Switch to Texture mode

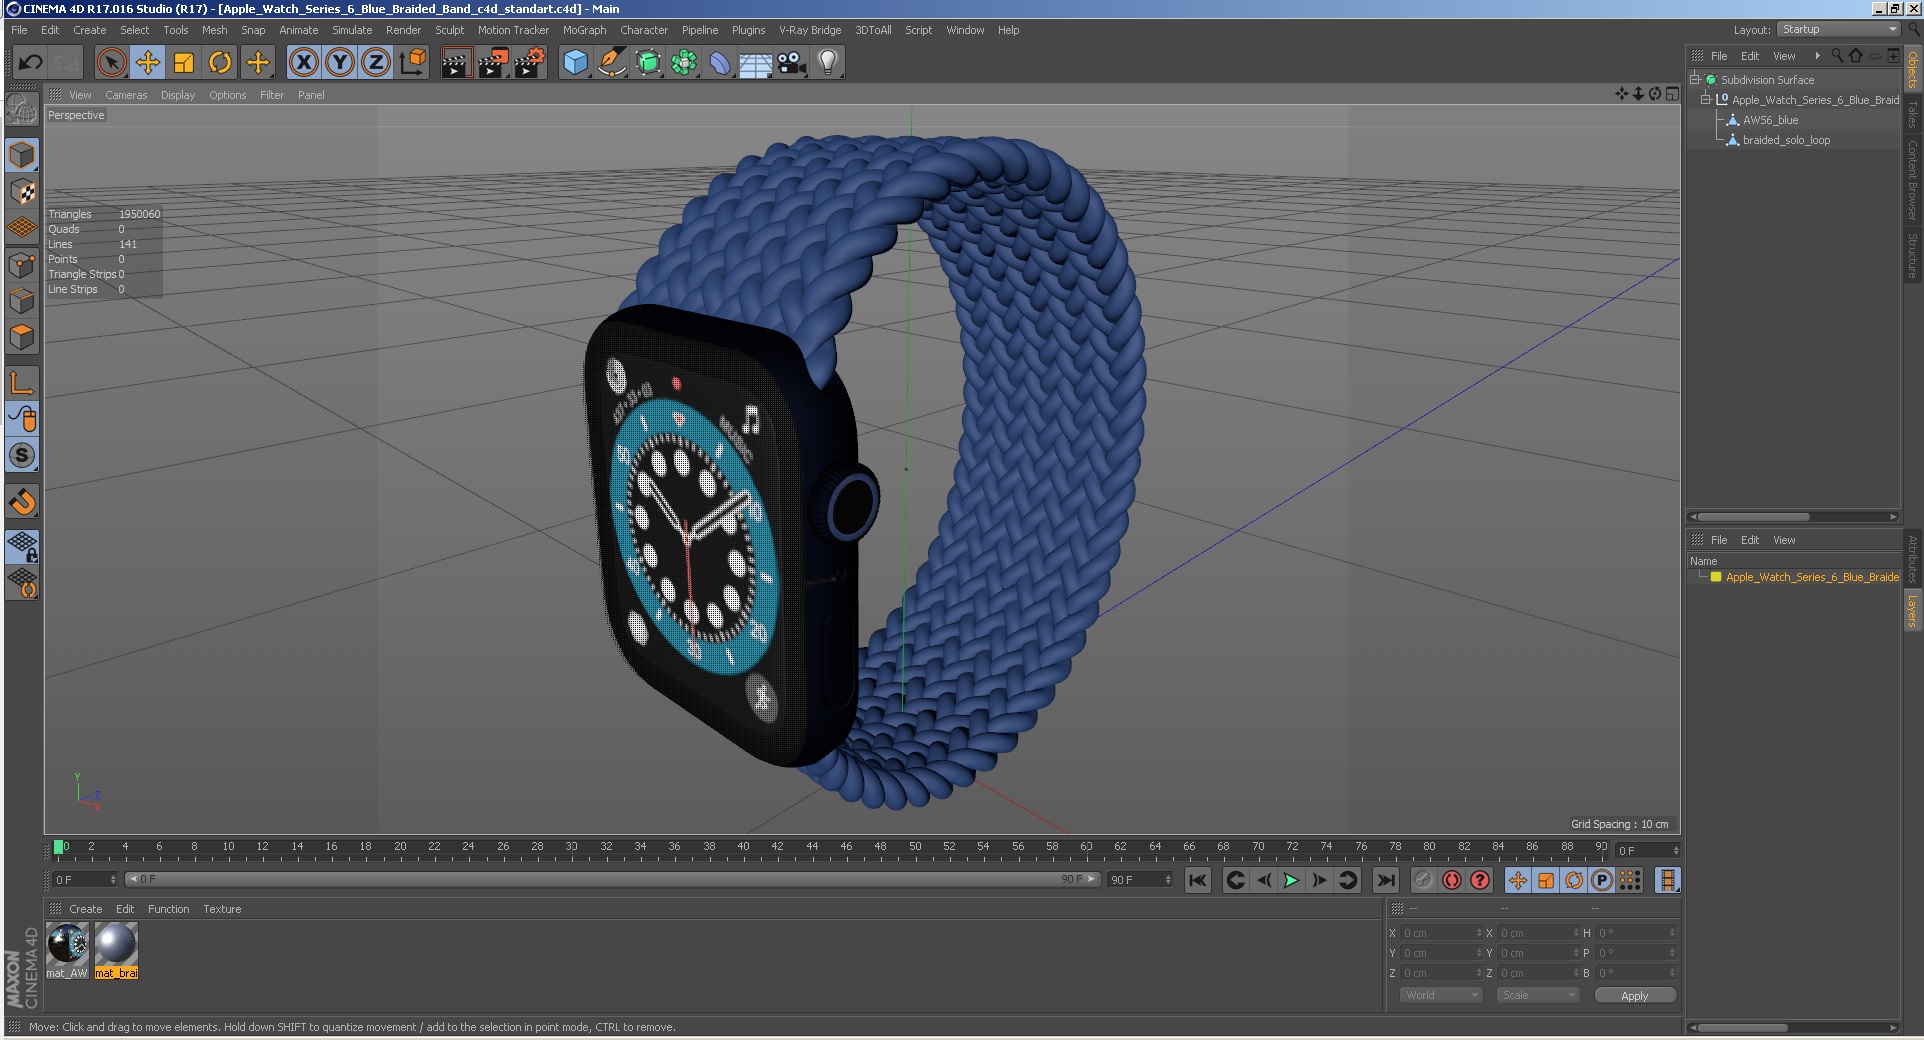pyautogui.click(x=22, y=192)
